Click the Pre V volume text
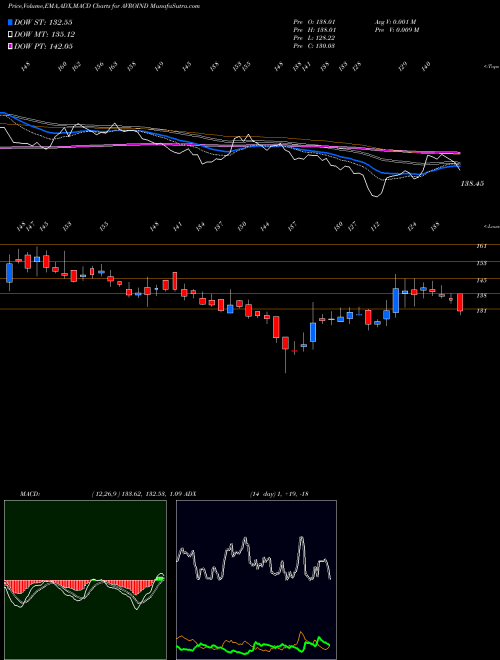The height and width of the screenshot is (660, 500). tap(396, 29)
